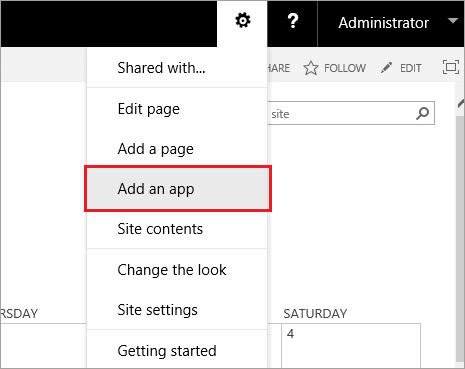Select Shared with... menu item
465x369 pixels.
(177, 68)
